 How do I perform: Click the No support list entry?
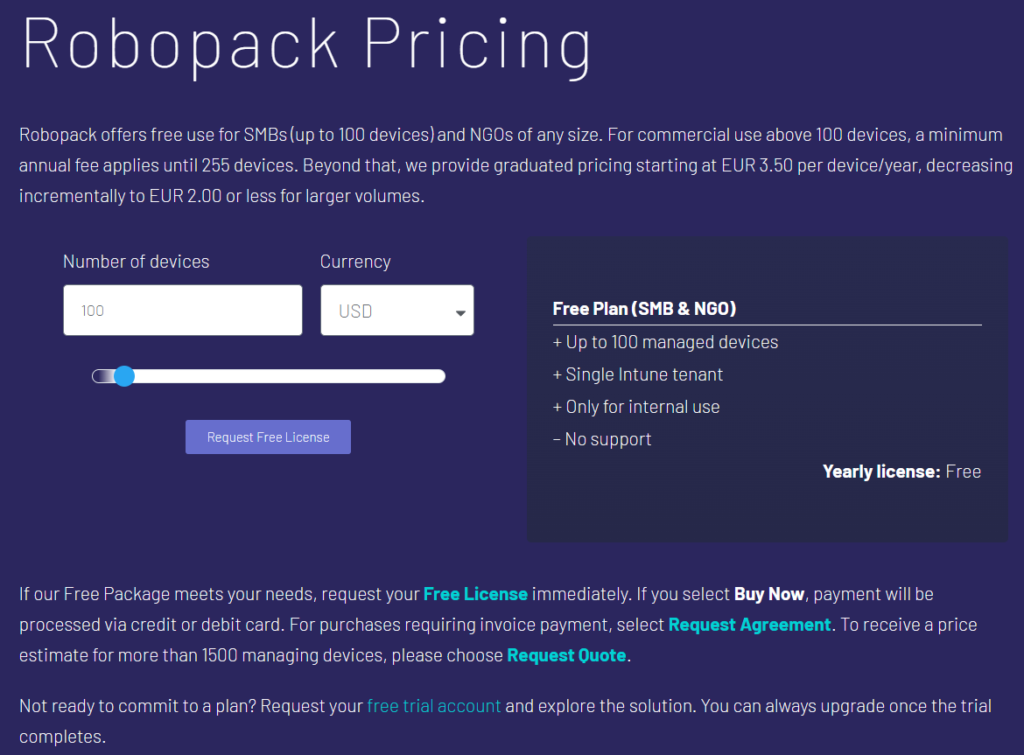602,438
